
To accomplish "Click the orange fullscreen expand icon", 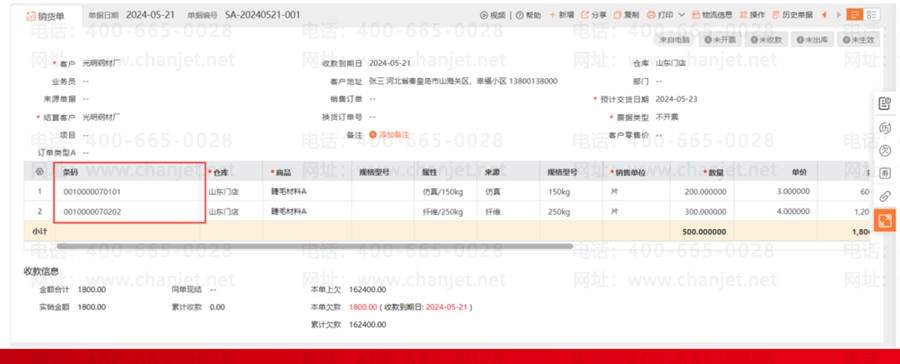I will pos(885,220).
